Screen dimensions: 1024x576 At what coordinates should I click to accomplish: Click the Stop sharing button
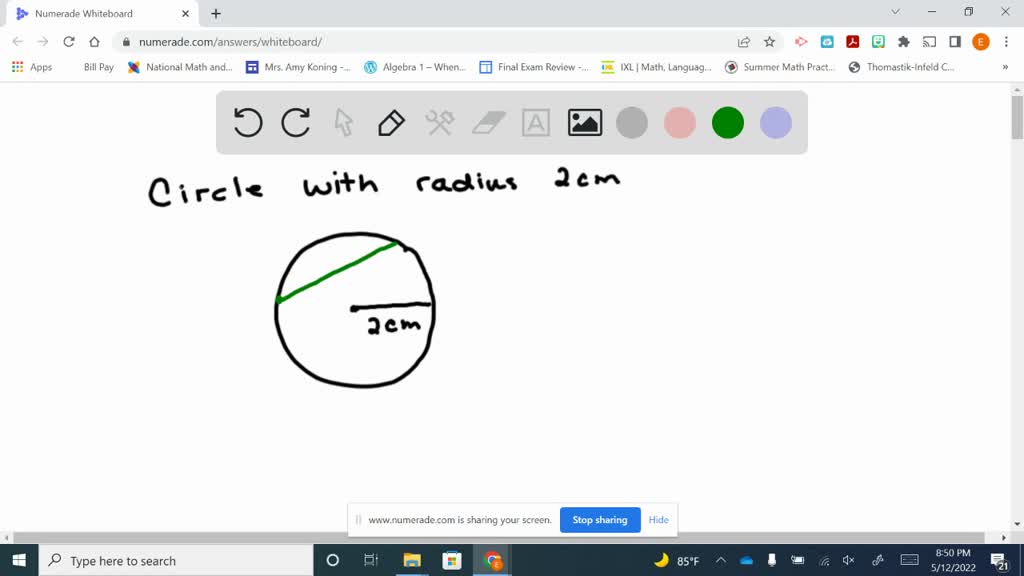[x=600, y=520]
